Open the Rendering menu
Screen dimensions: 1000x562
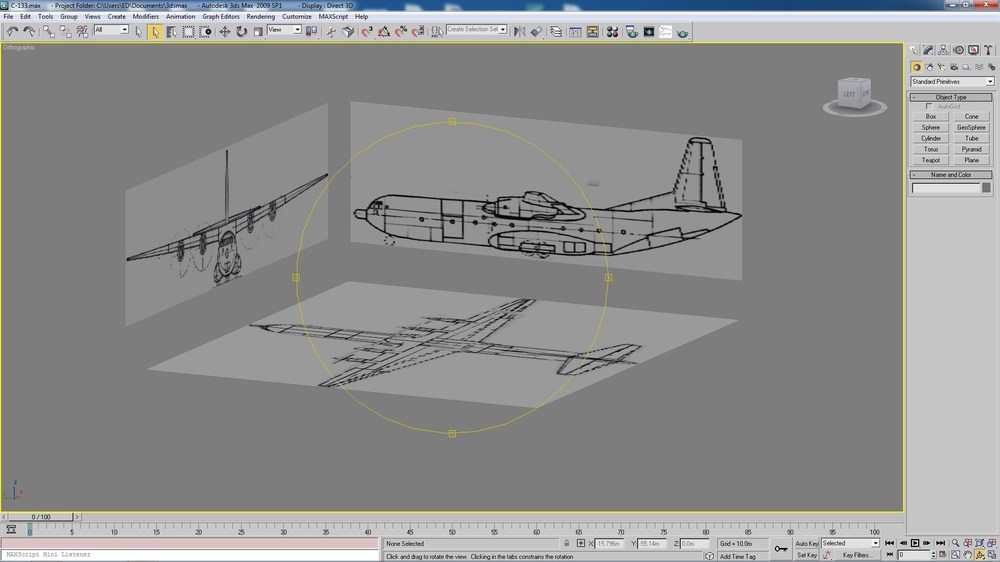point(260,17)
